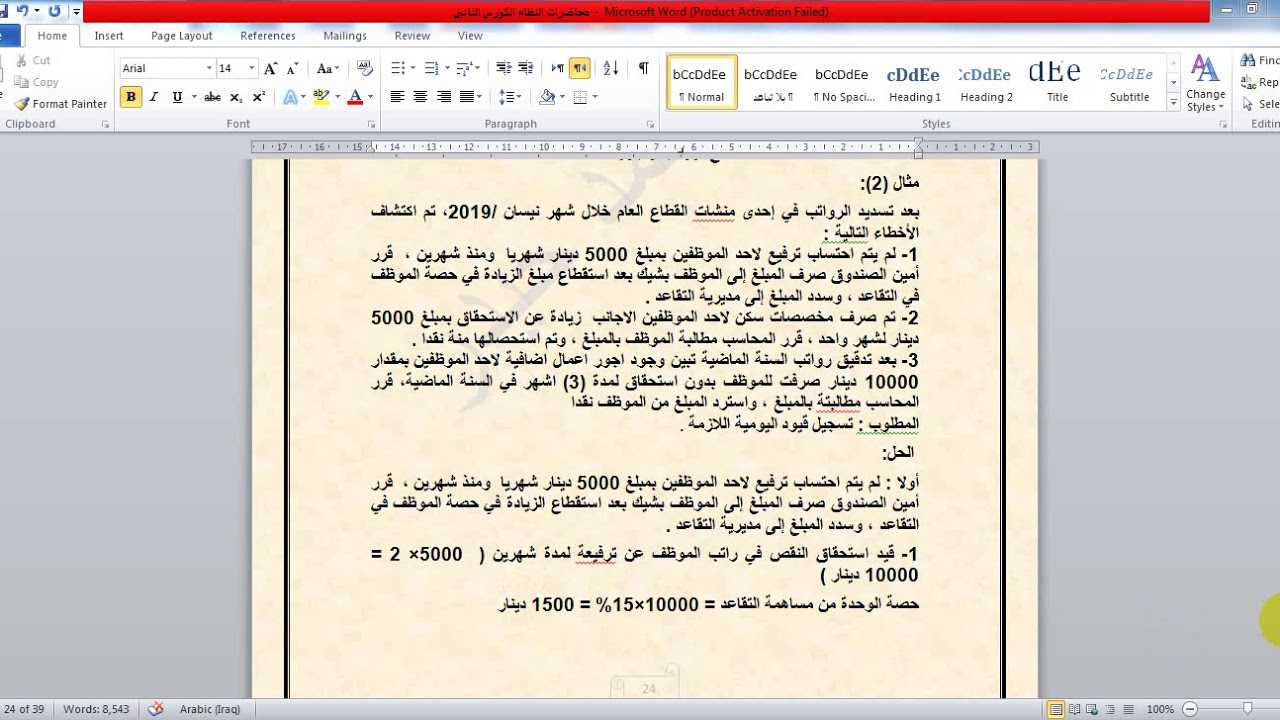This screenshot has width=1280, height=720.
Task: Toggle Show/Hide paragraph marks
Action: (x=643, y=68)
